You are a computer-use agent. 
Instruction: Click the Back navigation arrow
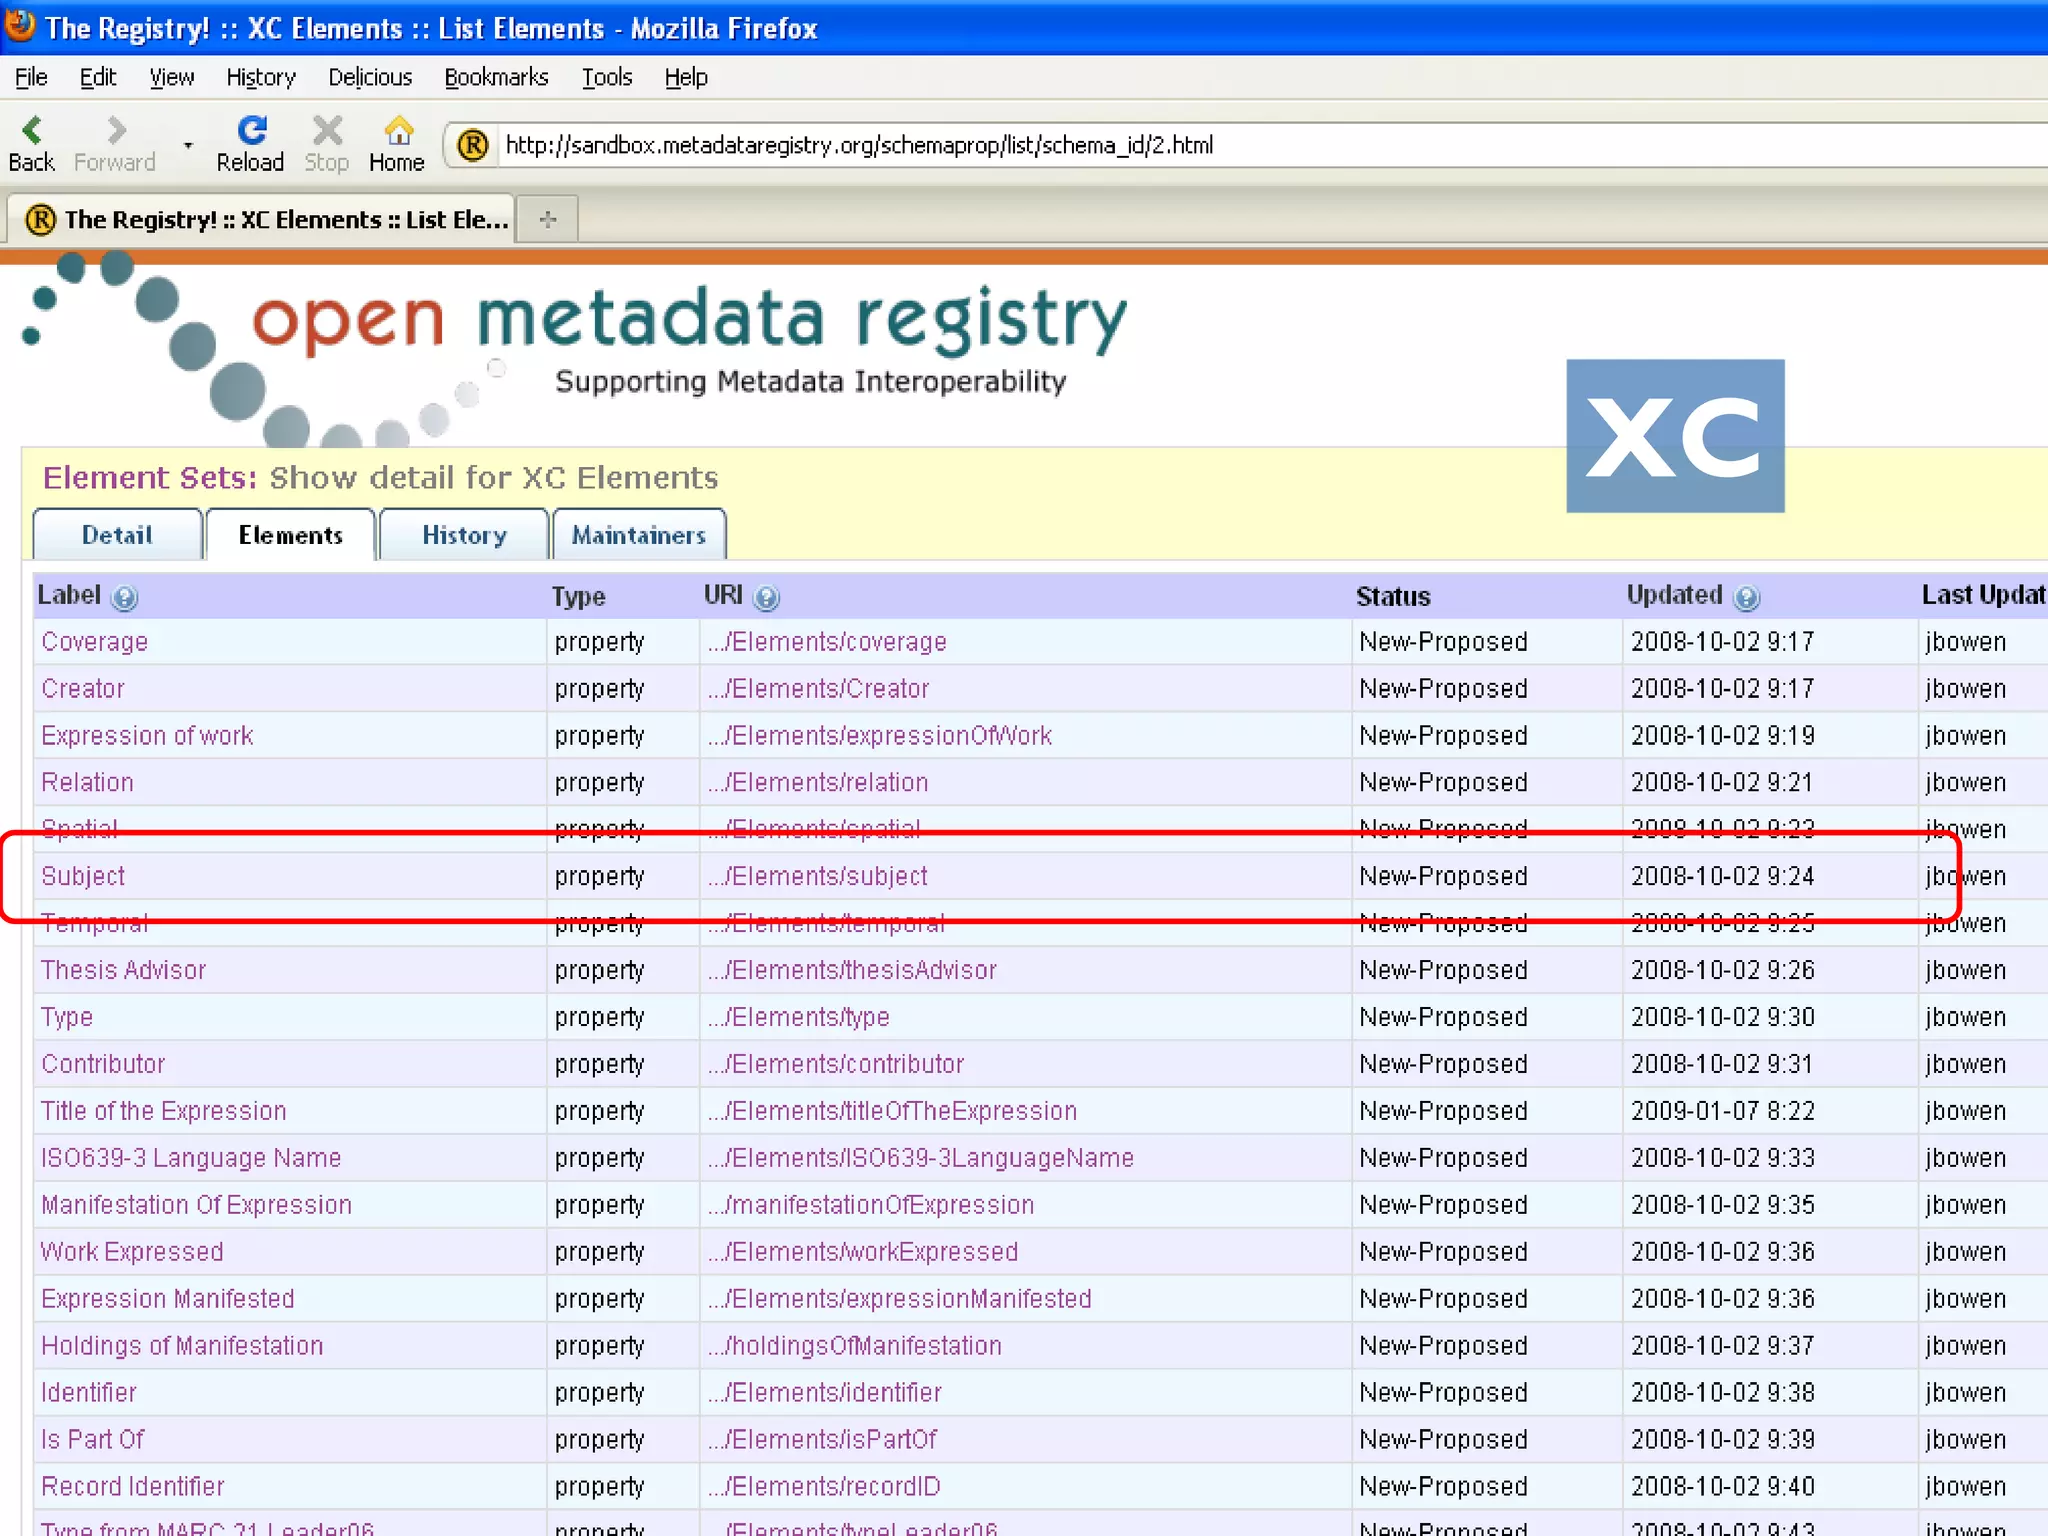point(32,131)
